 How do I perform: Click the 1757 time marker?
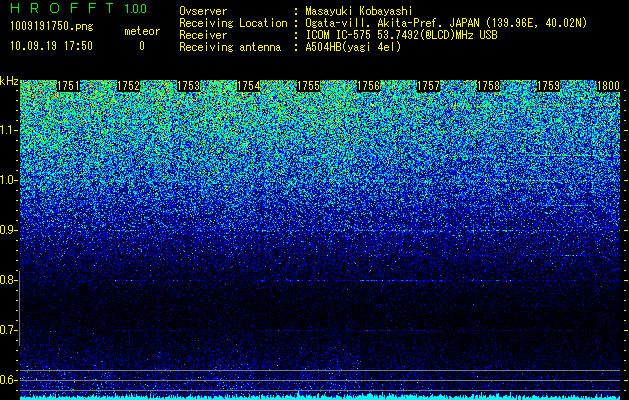[428, 86]
